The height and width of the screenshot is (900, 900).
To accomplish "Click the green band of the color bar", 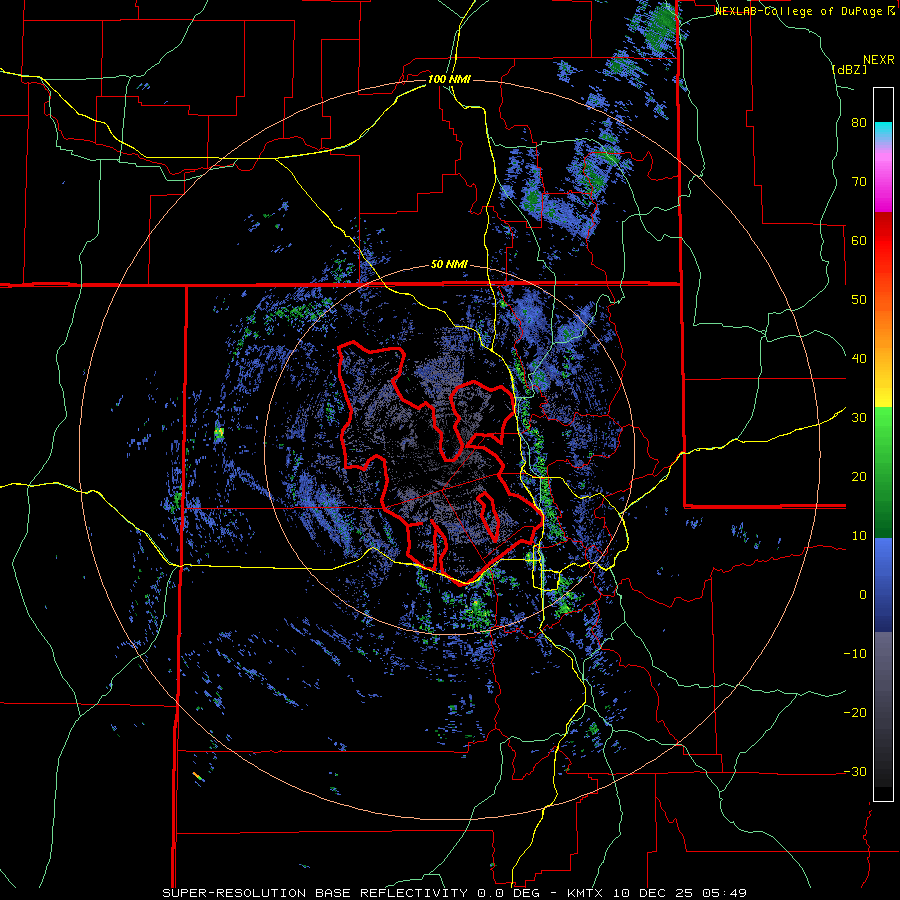I will 883,472.
